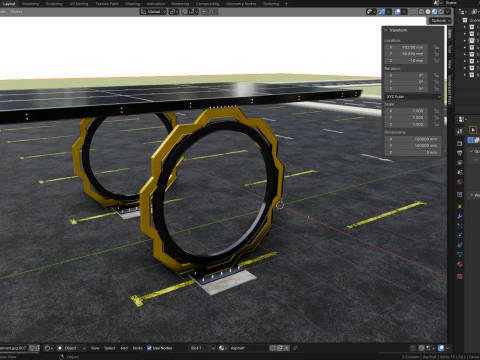
Task: Select the last collection icon in Outliner
Action: tap(472, 75)
